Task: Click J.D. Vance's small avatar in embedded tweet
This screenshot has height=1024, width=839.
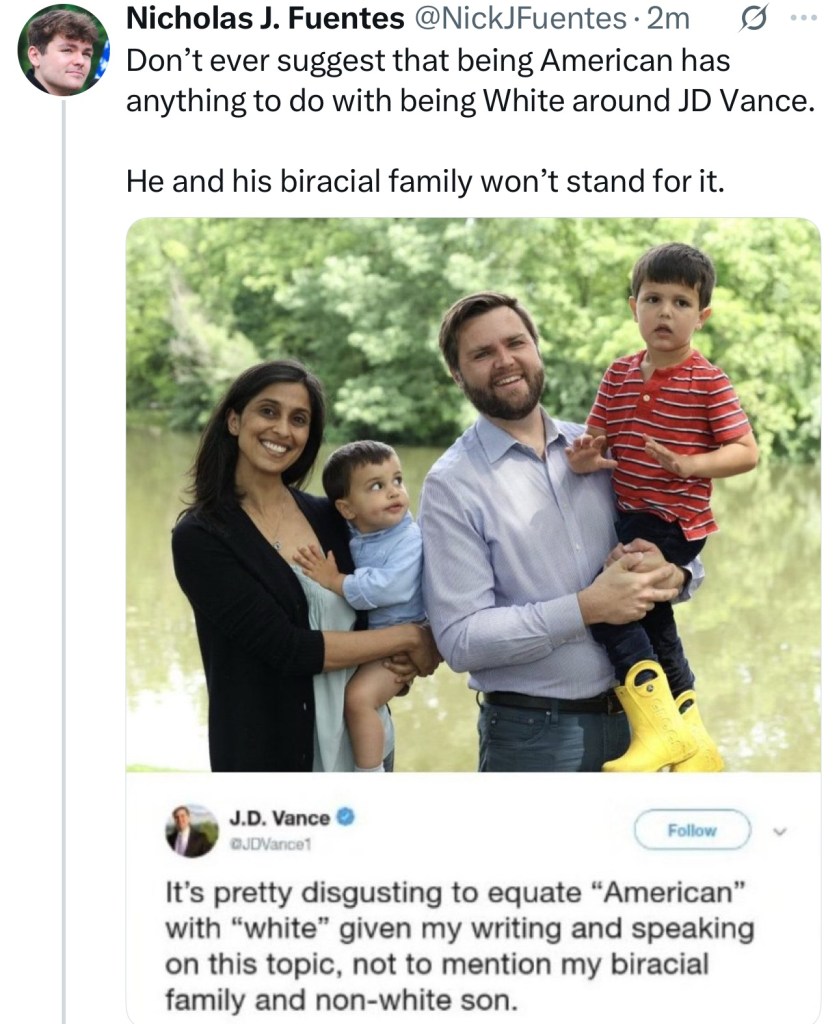Action: (190, 831)
